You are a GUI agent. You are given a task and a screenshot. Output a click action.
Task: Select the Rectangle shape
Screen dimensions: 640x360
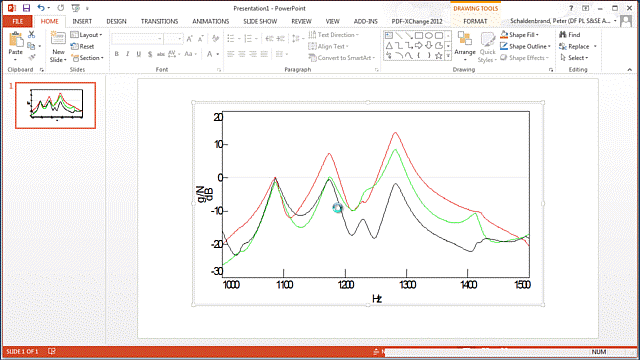point(419,36)
